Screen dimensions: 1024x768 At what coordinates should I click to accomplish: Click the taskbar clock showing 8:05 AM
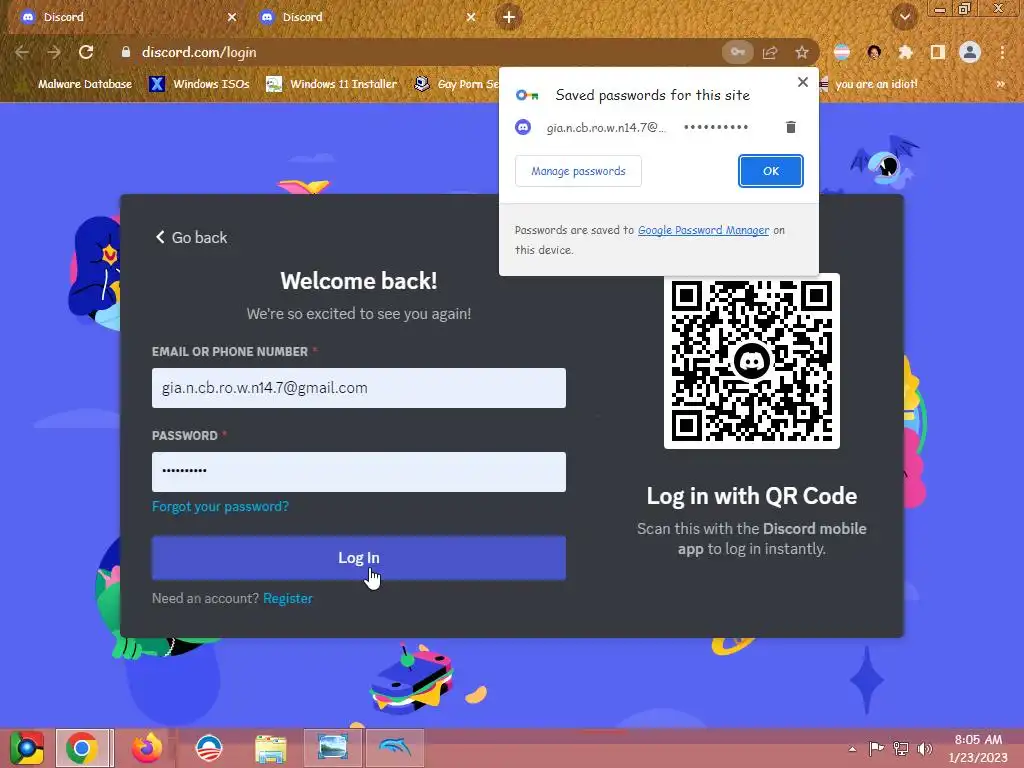[978, 748]
